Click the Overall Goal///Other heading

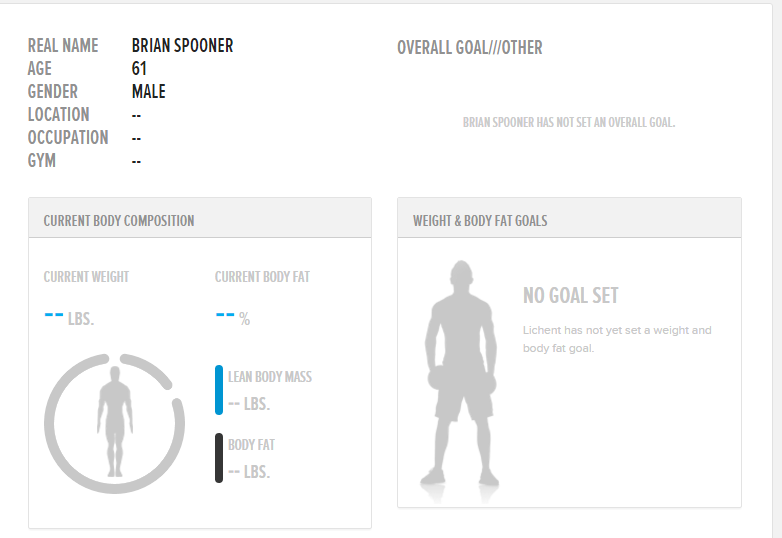tap(469, 48)
